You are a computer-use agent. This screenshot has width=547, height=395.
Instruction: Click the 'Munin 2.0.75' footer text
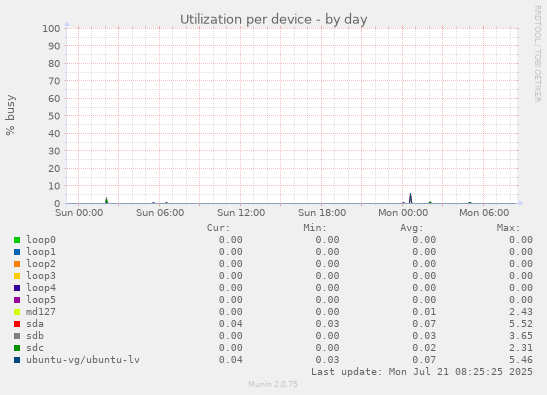pos(273,384)
